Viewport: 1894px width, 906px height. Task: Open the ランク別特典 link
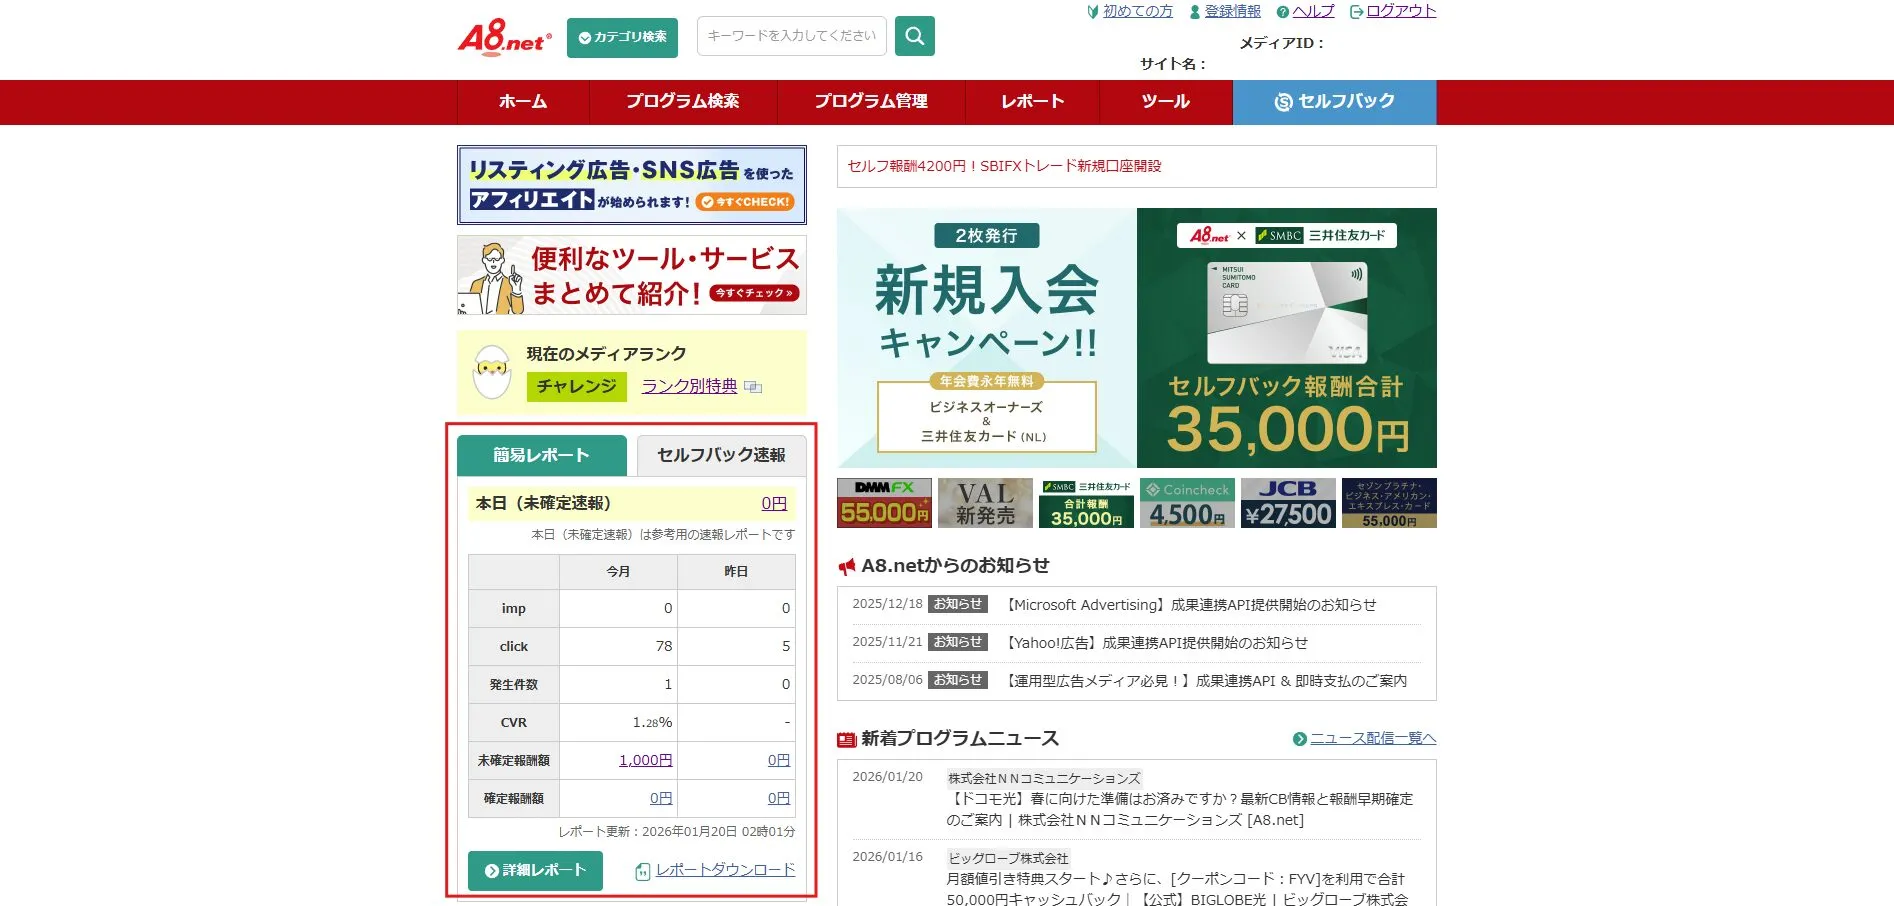click(689, 386)
